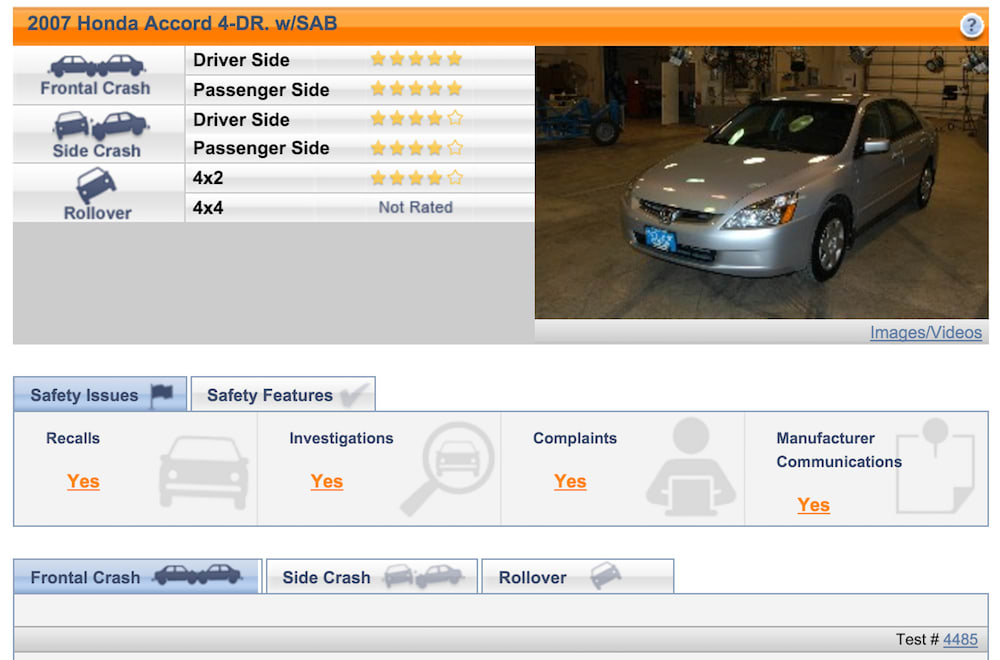Click the side crash 'Driver Side' row label
This screenshot has width=1000, height=660.
point(241,120)
